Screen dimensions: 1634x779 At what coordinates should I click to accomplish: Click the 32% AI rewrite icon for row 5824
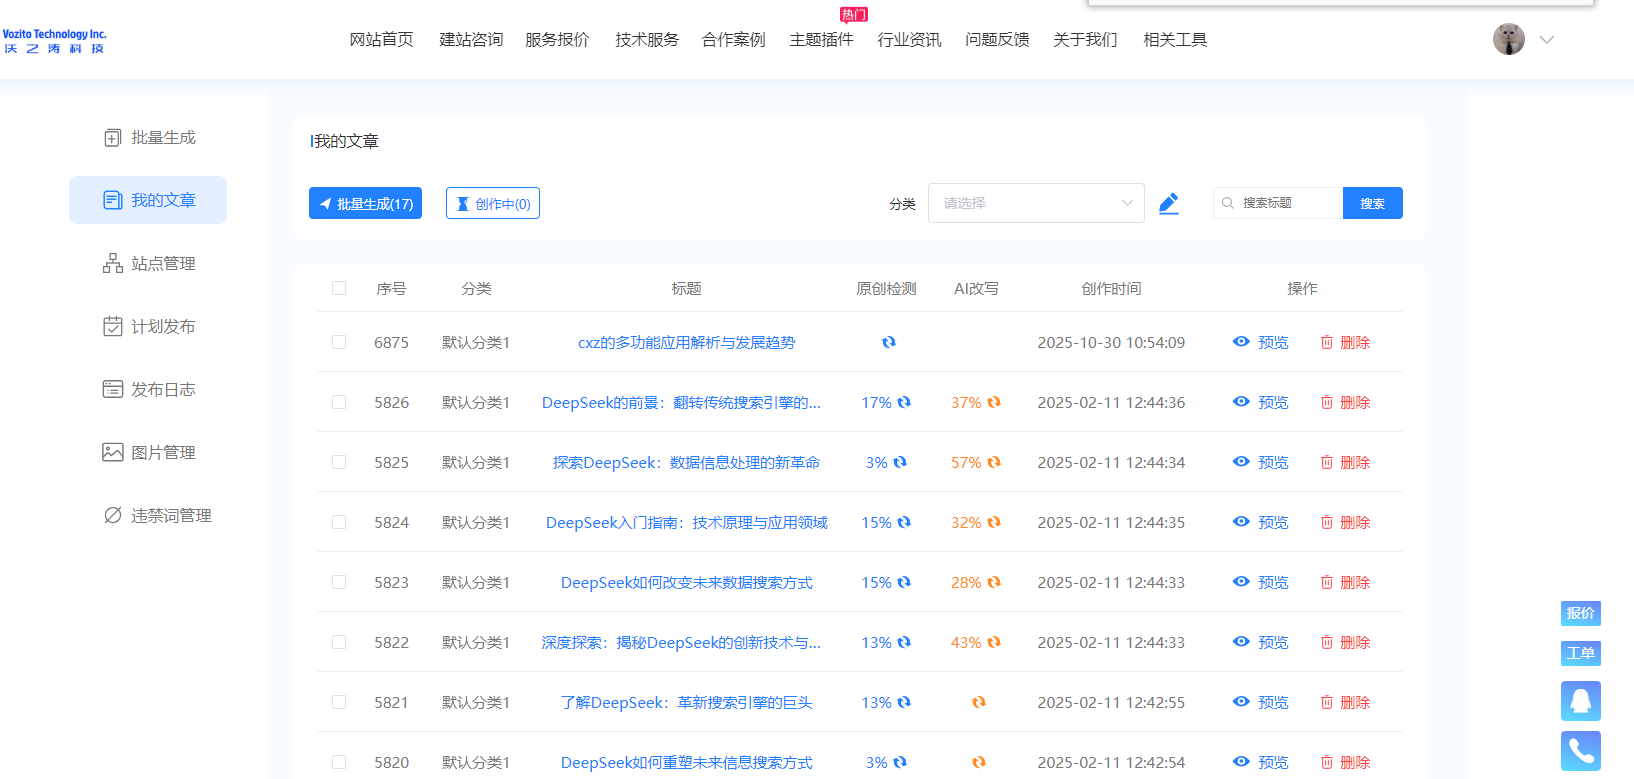[x=994, y=522]
